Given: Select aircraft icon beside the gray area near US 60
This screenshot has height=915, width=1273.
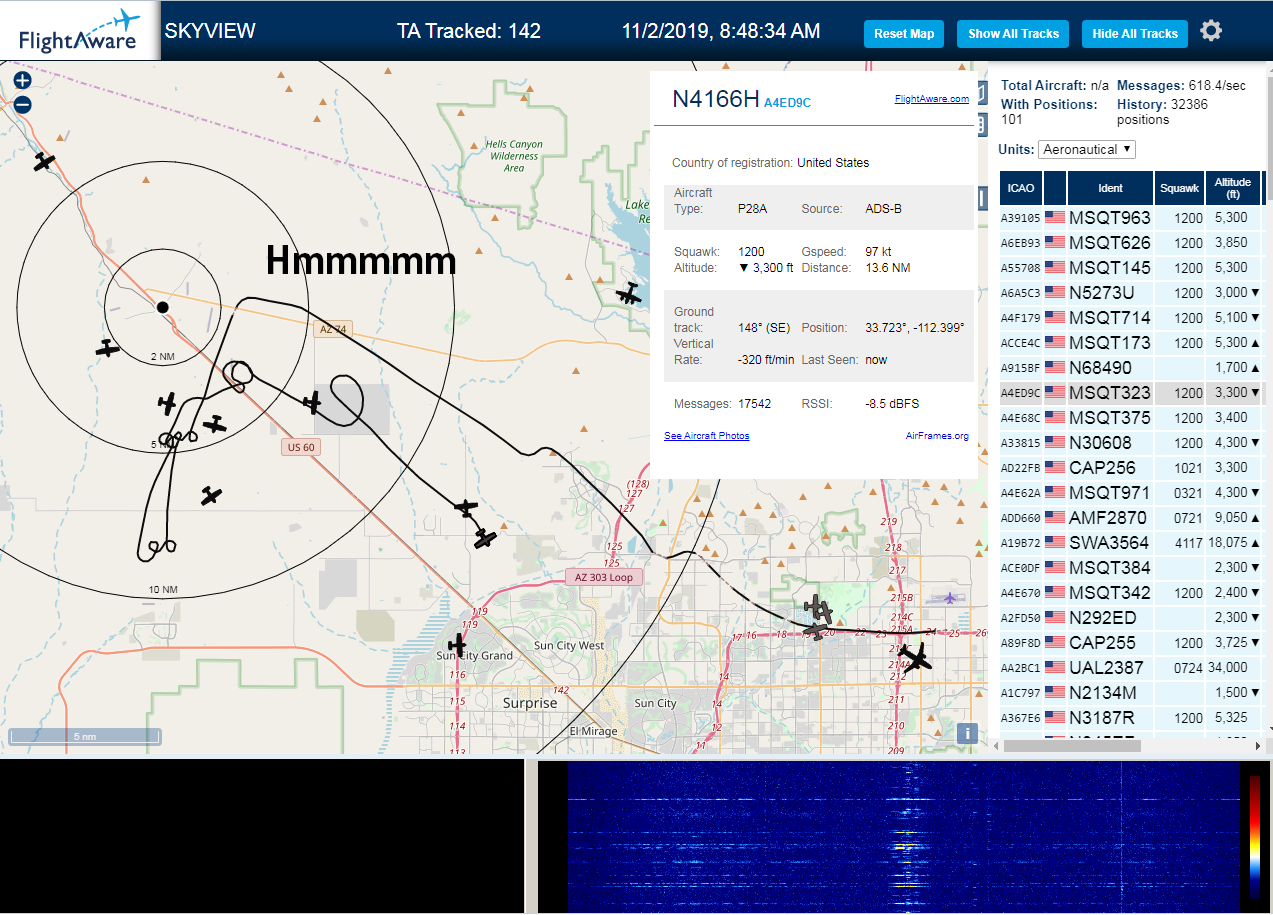Looking at the screenshot, I should click(x=312, y=403).
